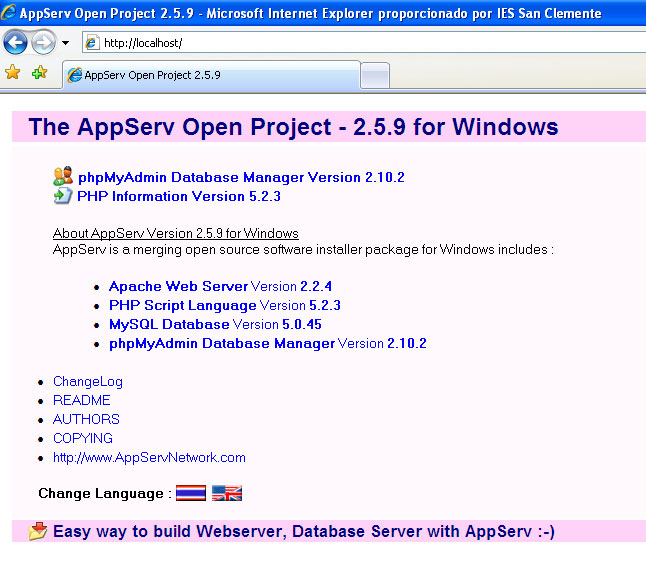Click the 'About AppServ Version 2.5.9 for Windows' heading

click(x=176, y=233)
